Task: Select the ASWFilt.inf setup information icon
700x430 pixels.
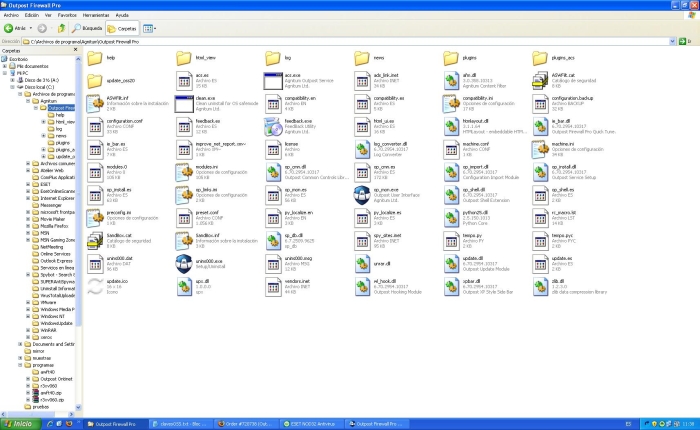Action: tap(95, 104)
